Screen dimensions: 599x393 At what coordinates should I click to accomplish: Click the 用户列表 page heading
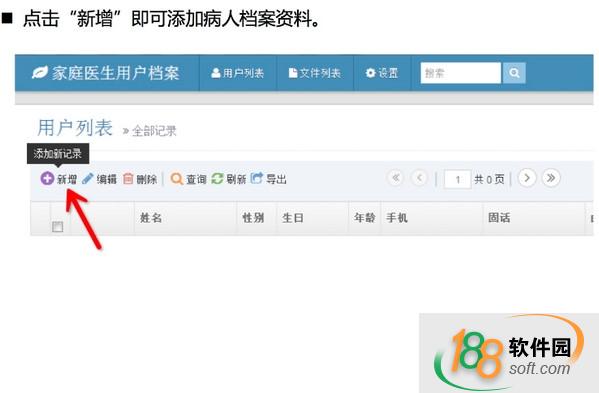[75, 128]
